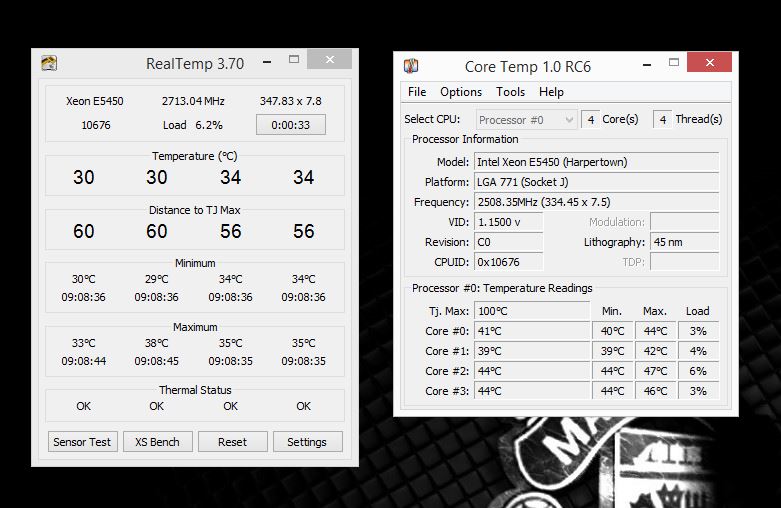Click the Reset button in RealTemp
This screenshot has width=781, height=508.
tap(233, 442)
